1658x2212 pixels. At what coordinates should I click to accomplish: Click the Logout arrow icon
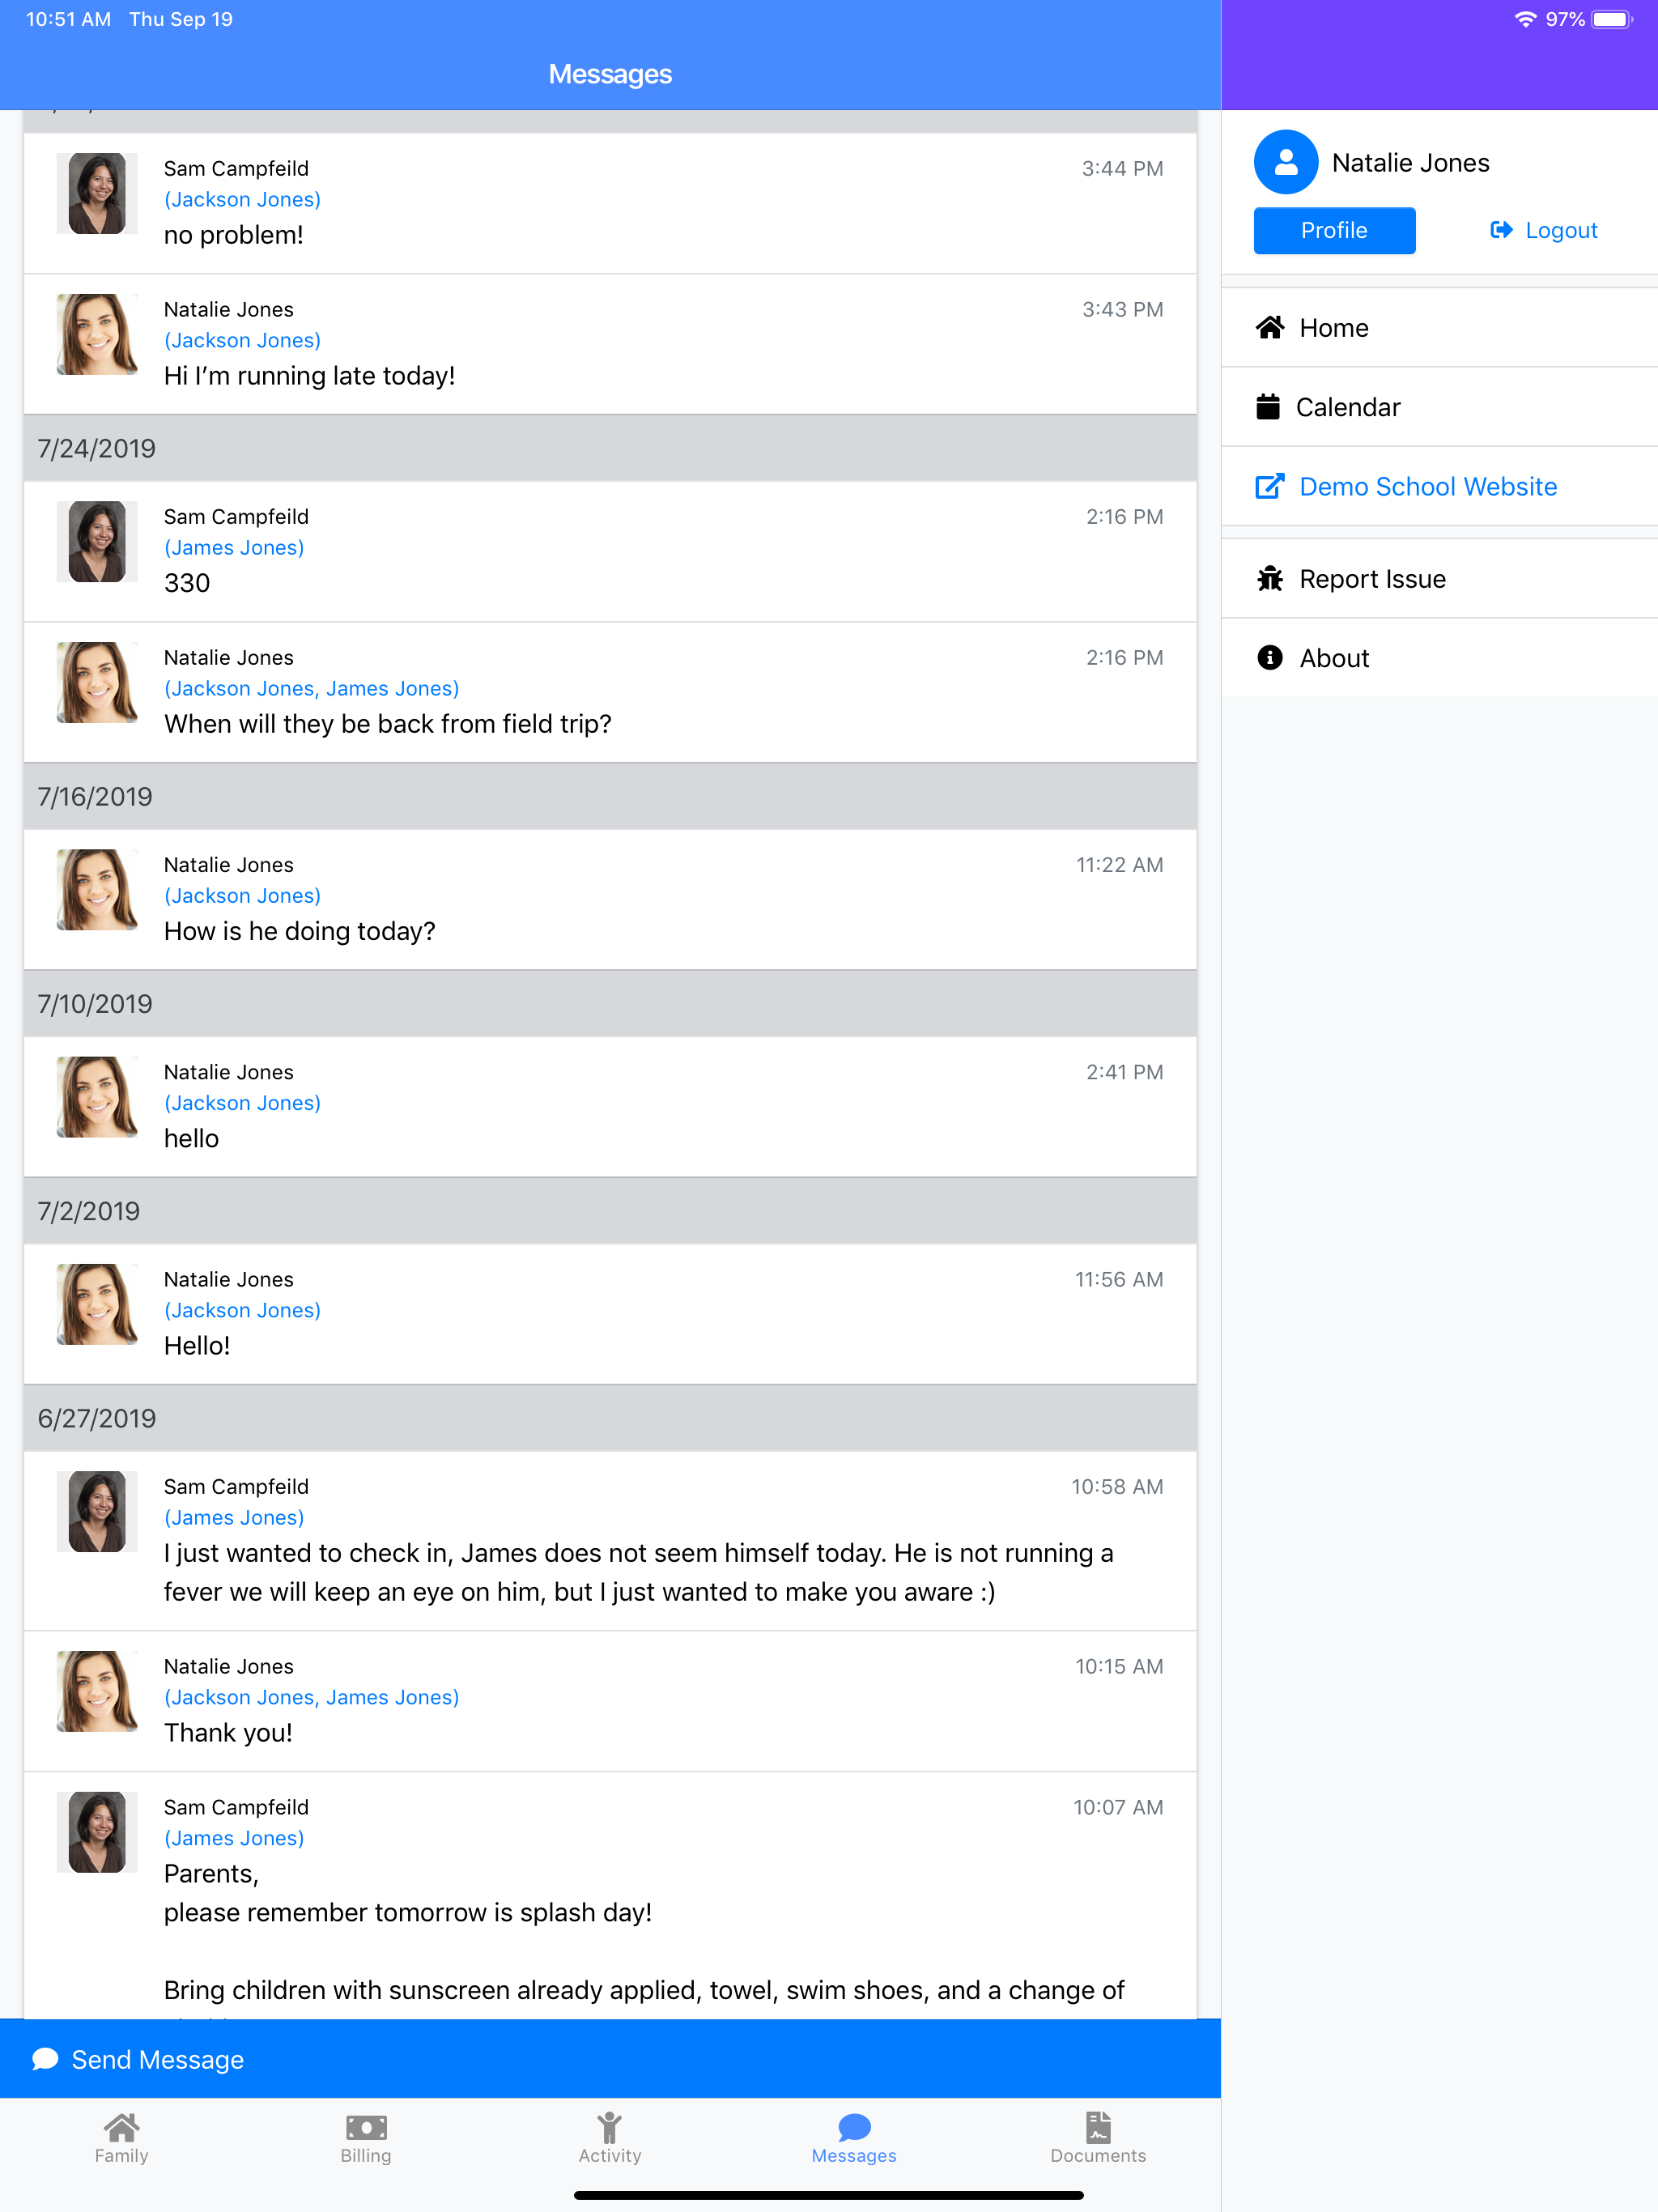tap(1501, 231)
